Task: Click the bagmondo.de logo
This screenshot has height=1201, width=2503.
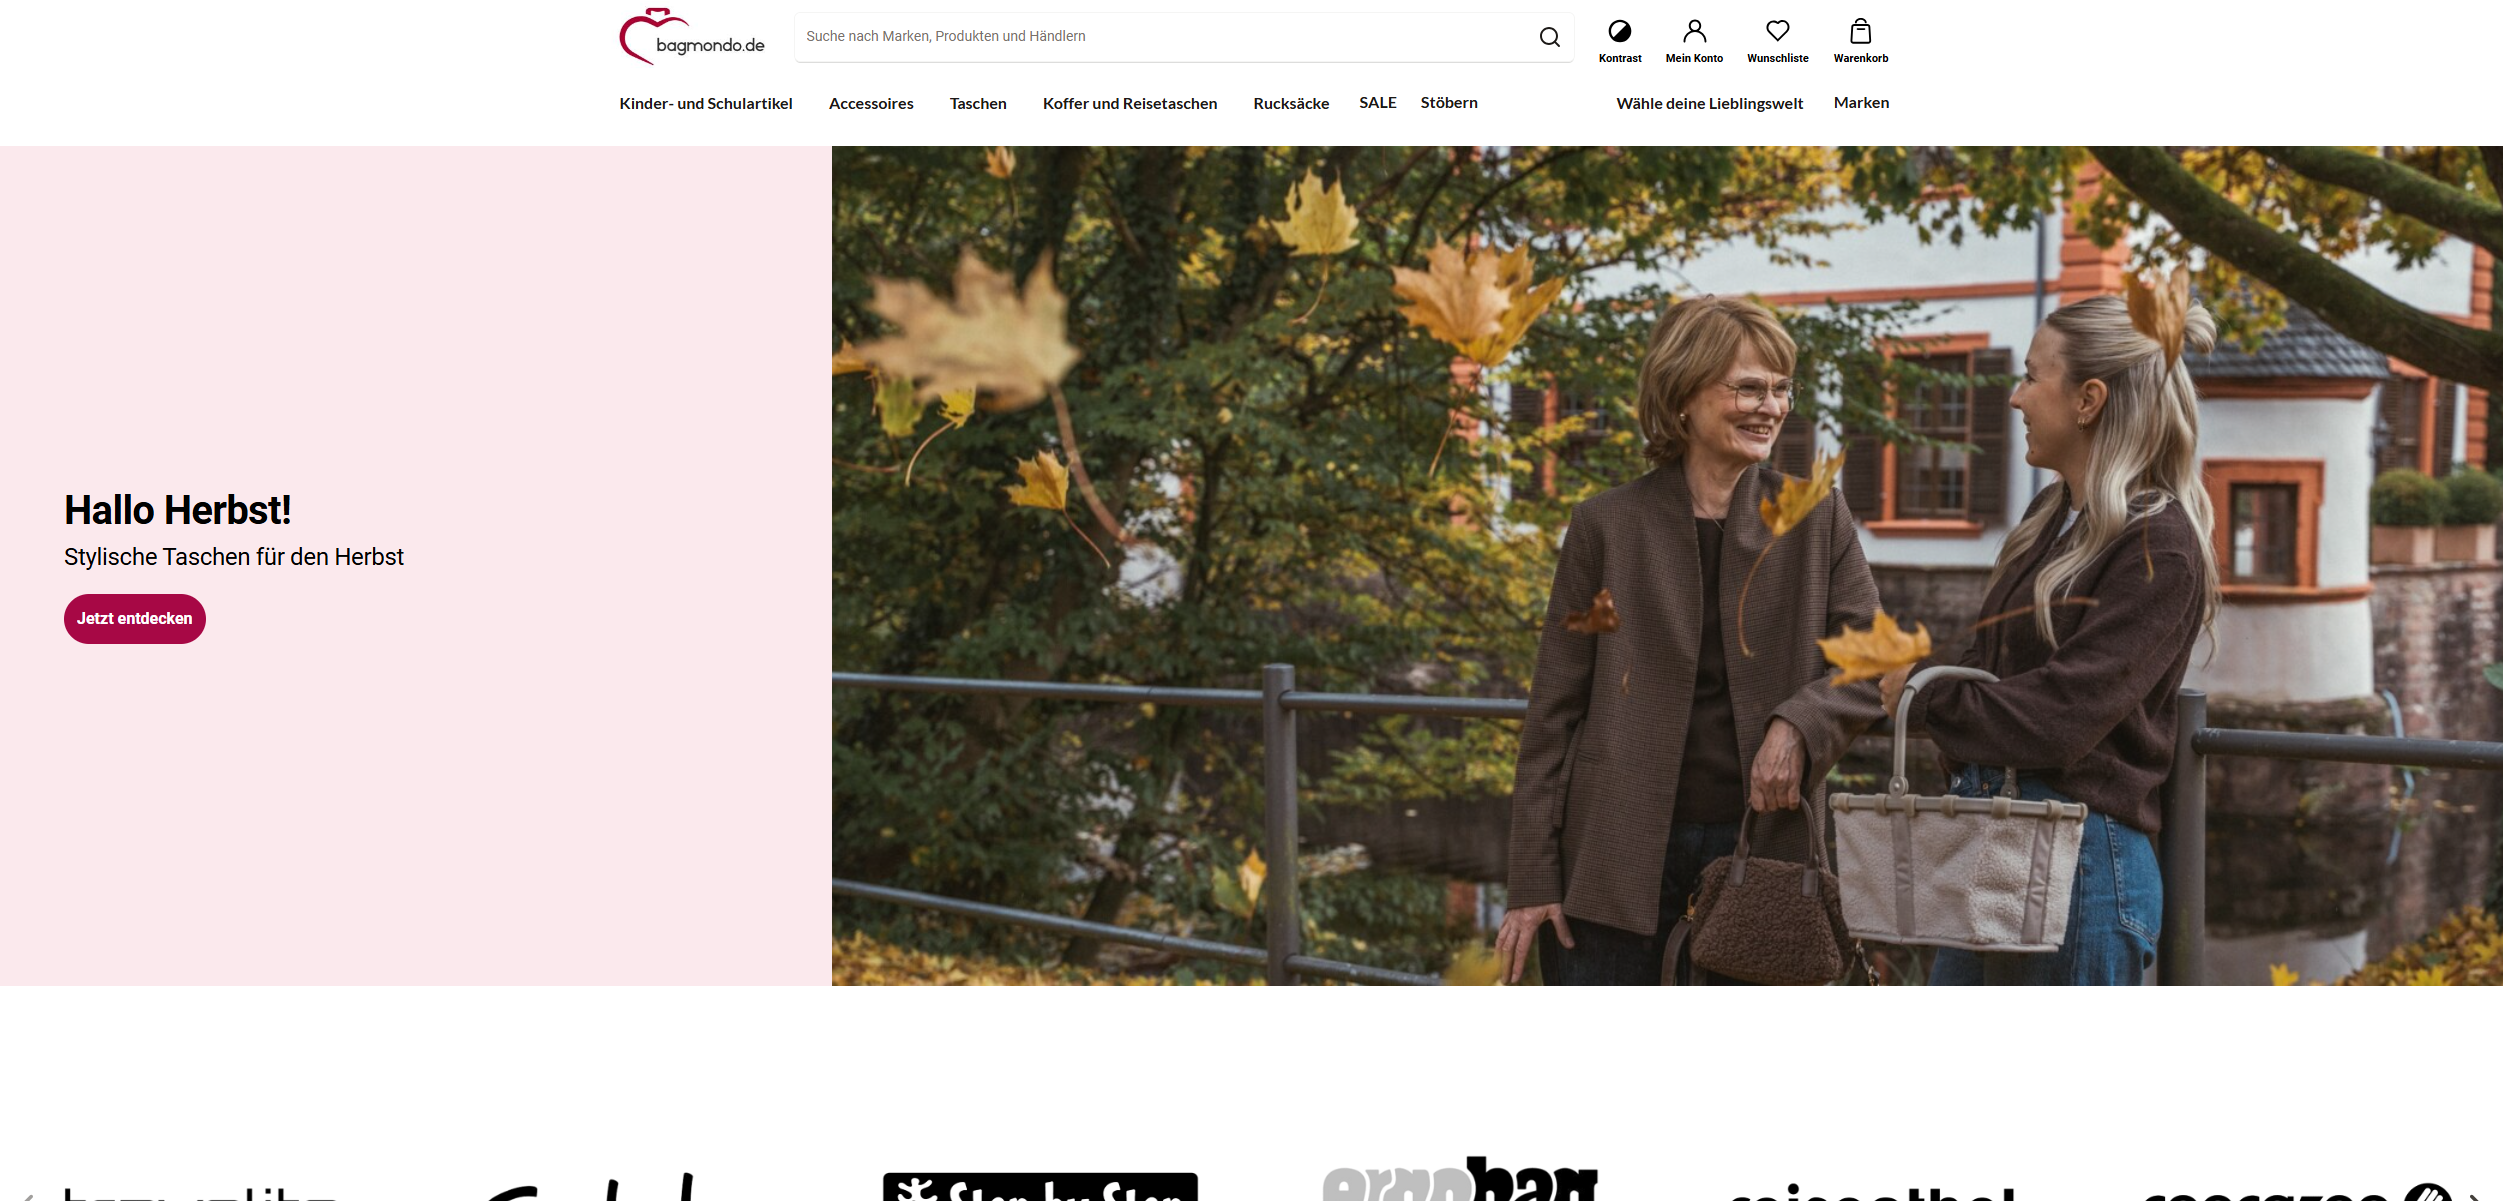Action: 691,37
